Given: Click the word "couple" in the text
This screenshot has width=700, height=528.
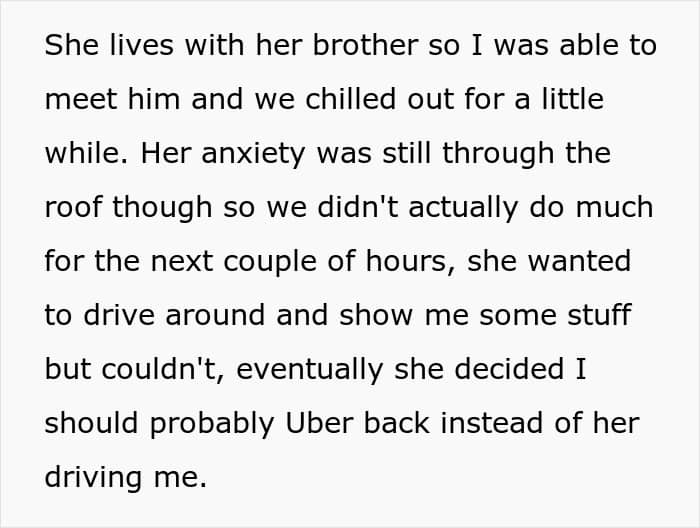Looking at the screenshot, I should point(271,262).
